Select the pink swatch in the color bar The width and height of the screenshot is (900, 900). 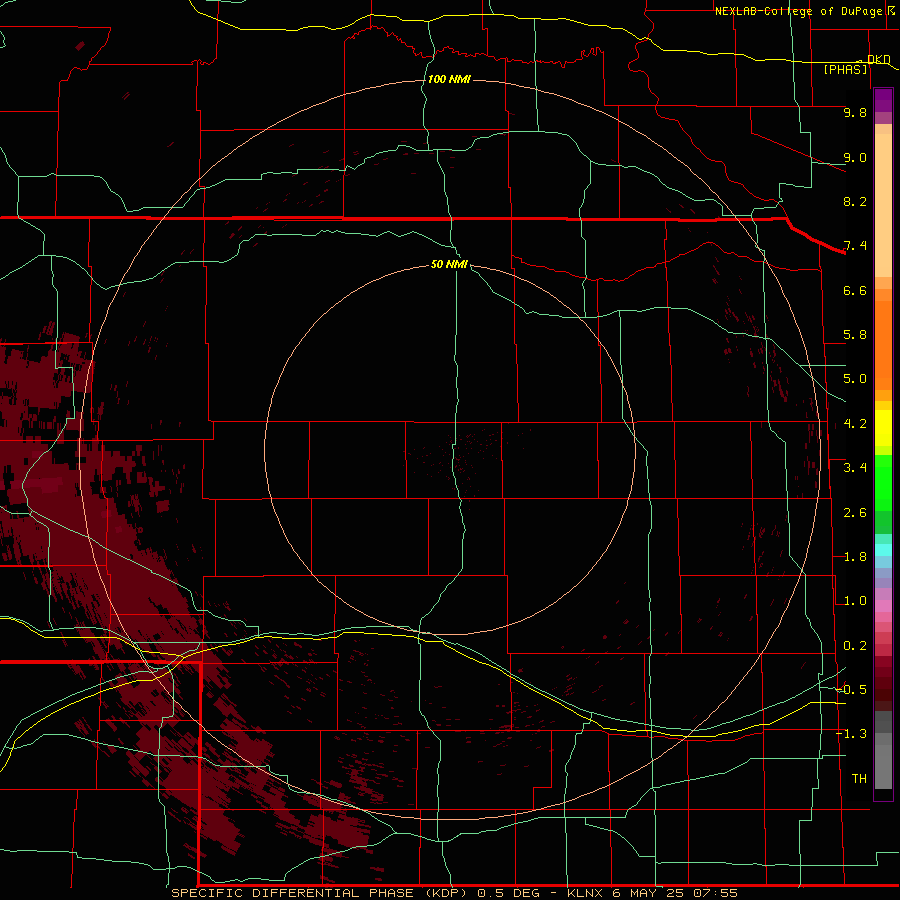click(x=883, y=606)
